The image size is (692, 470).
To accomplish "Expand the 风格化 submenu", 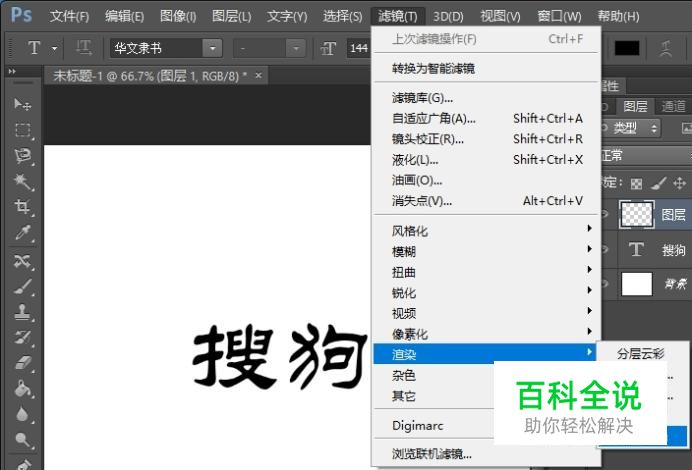I will coord(485,231).
